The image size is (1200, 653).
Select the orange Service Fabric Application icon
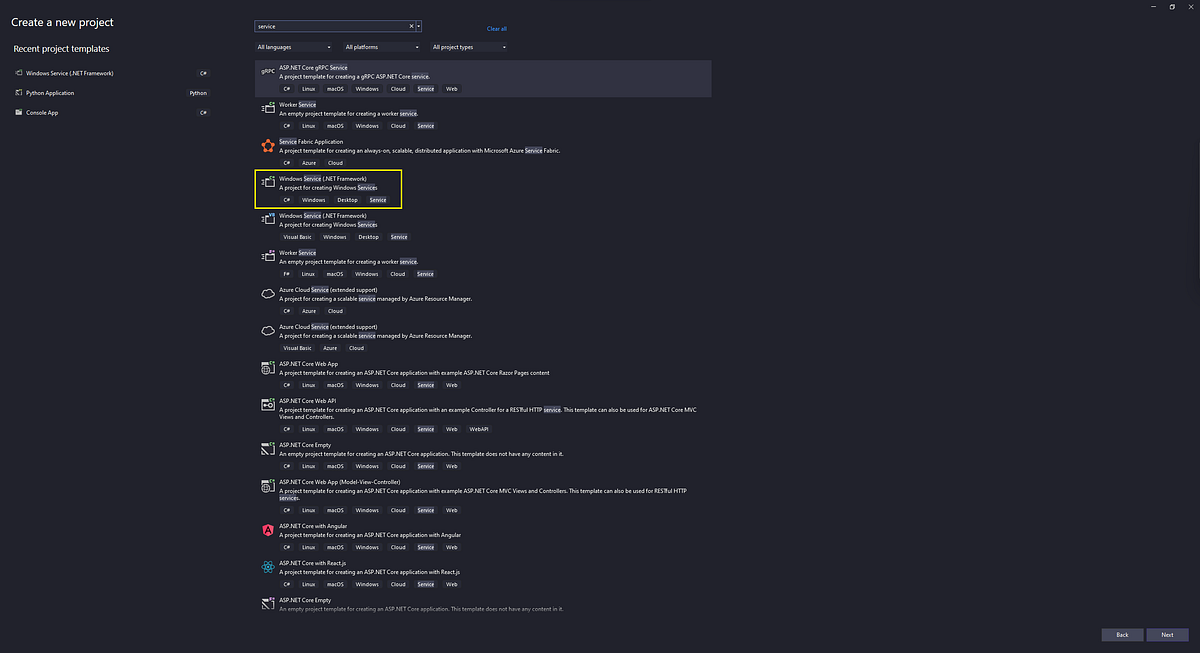coord(267,146)
